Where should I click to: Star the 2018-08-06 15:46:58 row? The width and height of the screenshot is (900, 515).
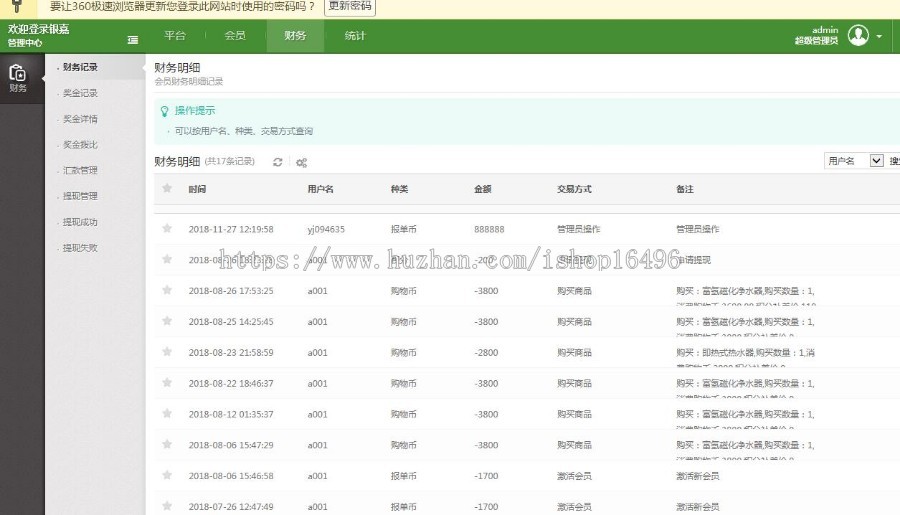(167, 475)
